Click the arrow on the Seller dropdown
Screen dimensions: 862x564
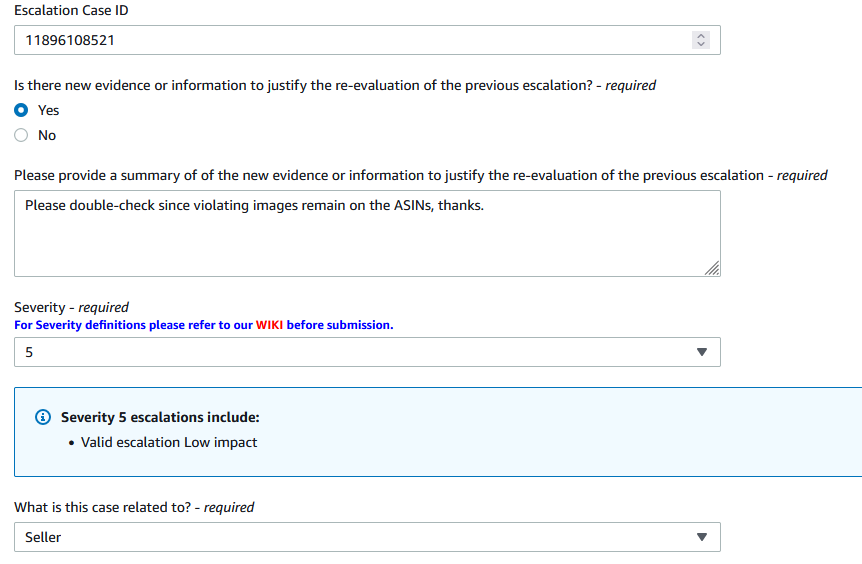[x=701, y=537]
